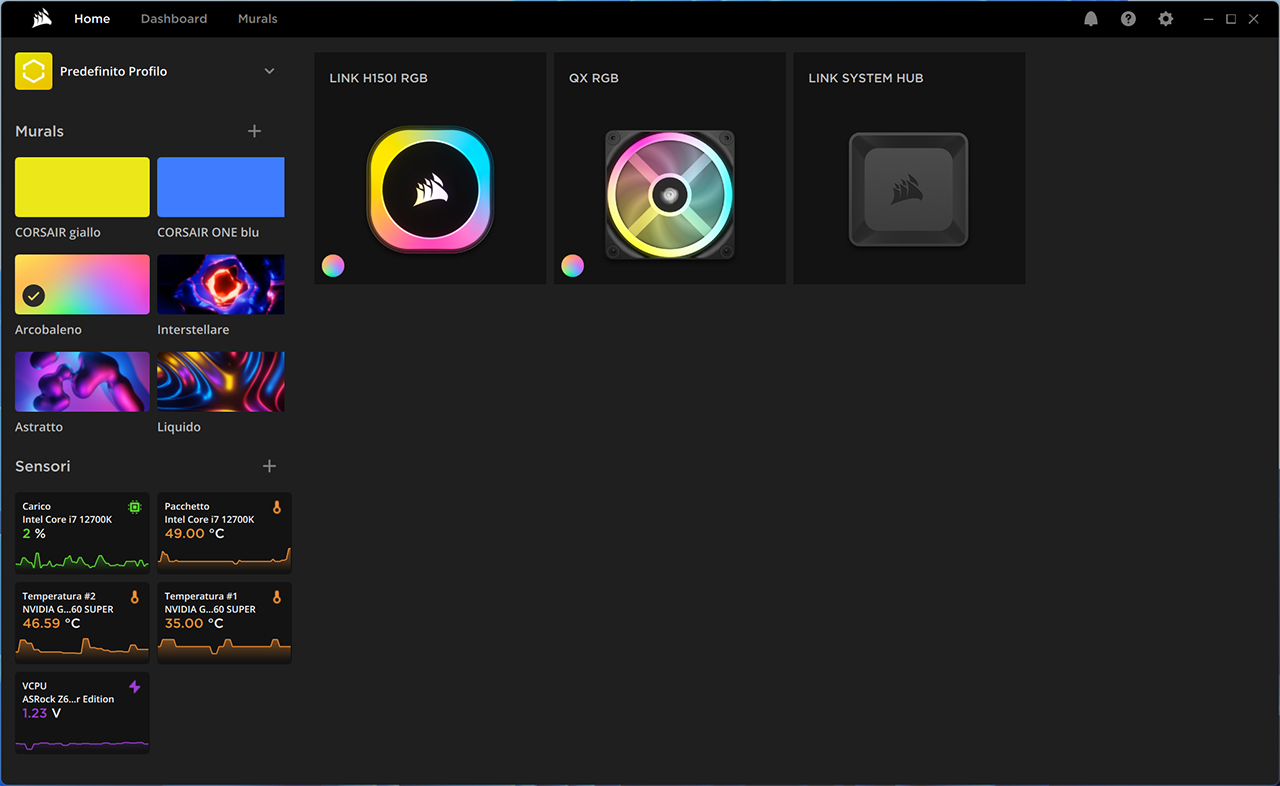Click the Temperatura #2 sensor title
Viewport: 1280px width, 786px height.
(x=59, y=597)
